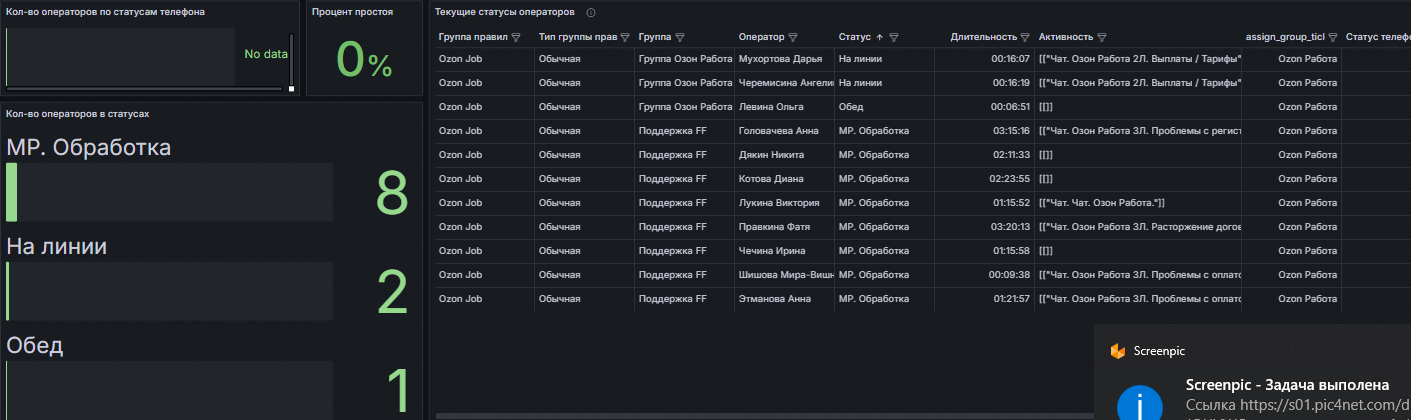Open Кол-во операторов по статусам телефона panel menu
This screenshot has height=420, width=1411.
click(106, 13)
